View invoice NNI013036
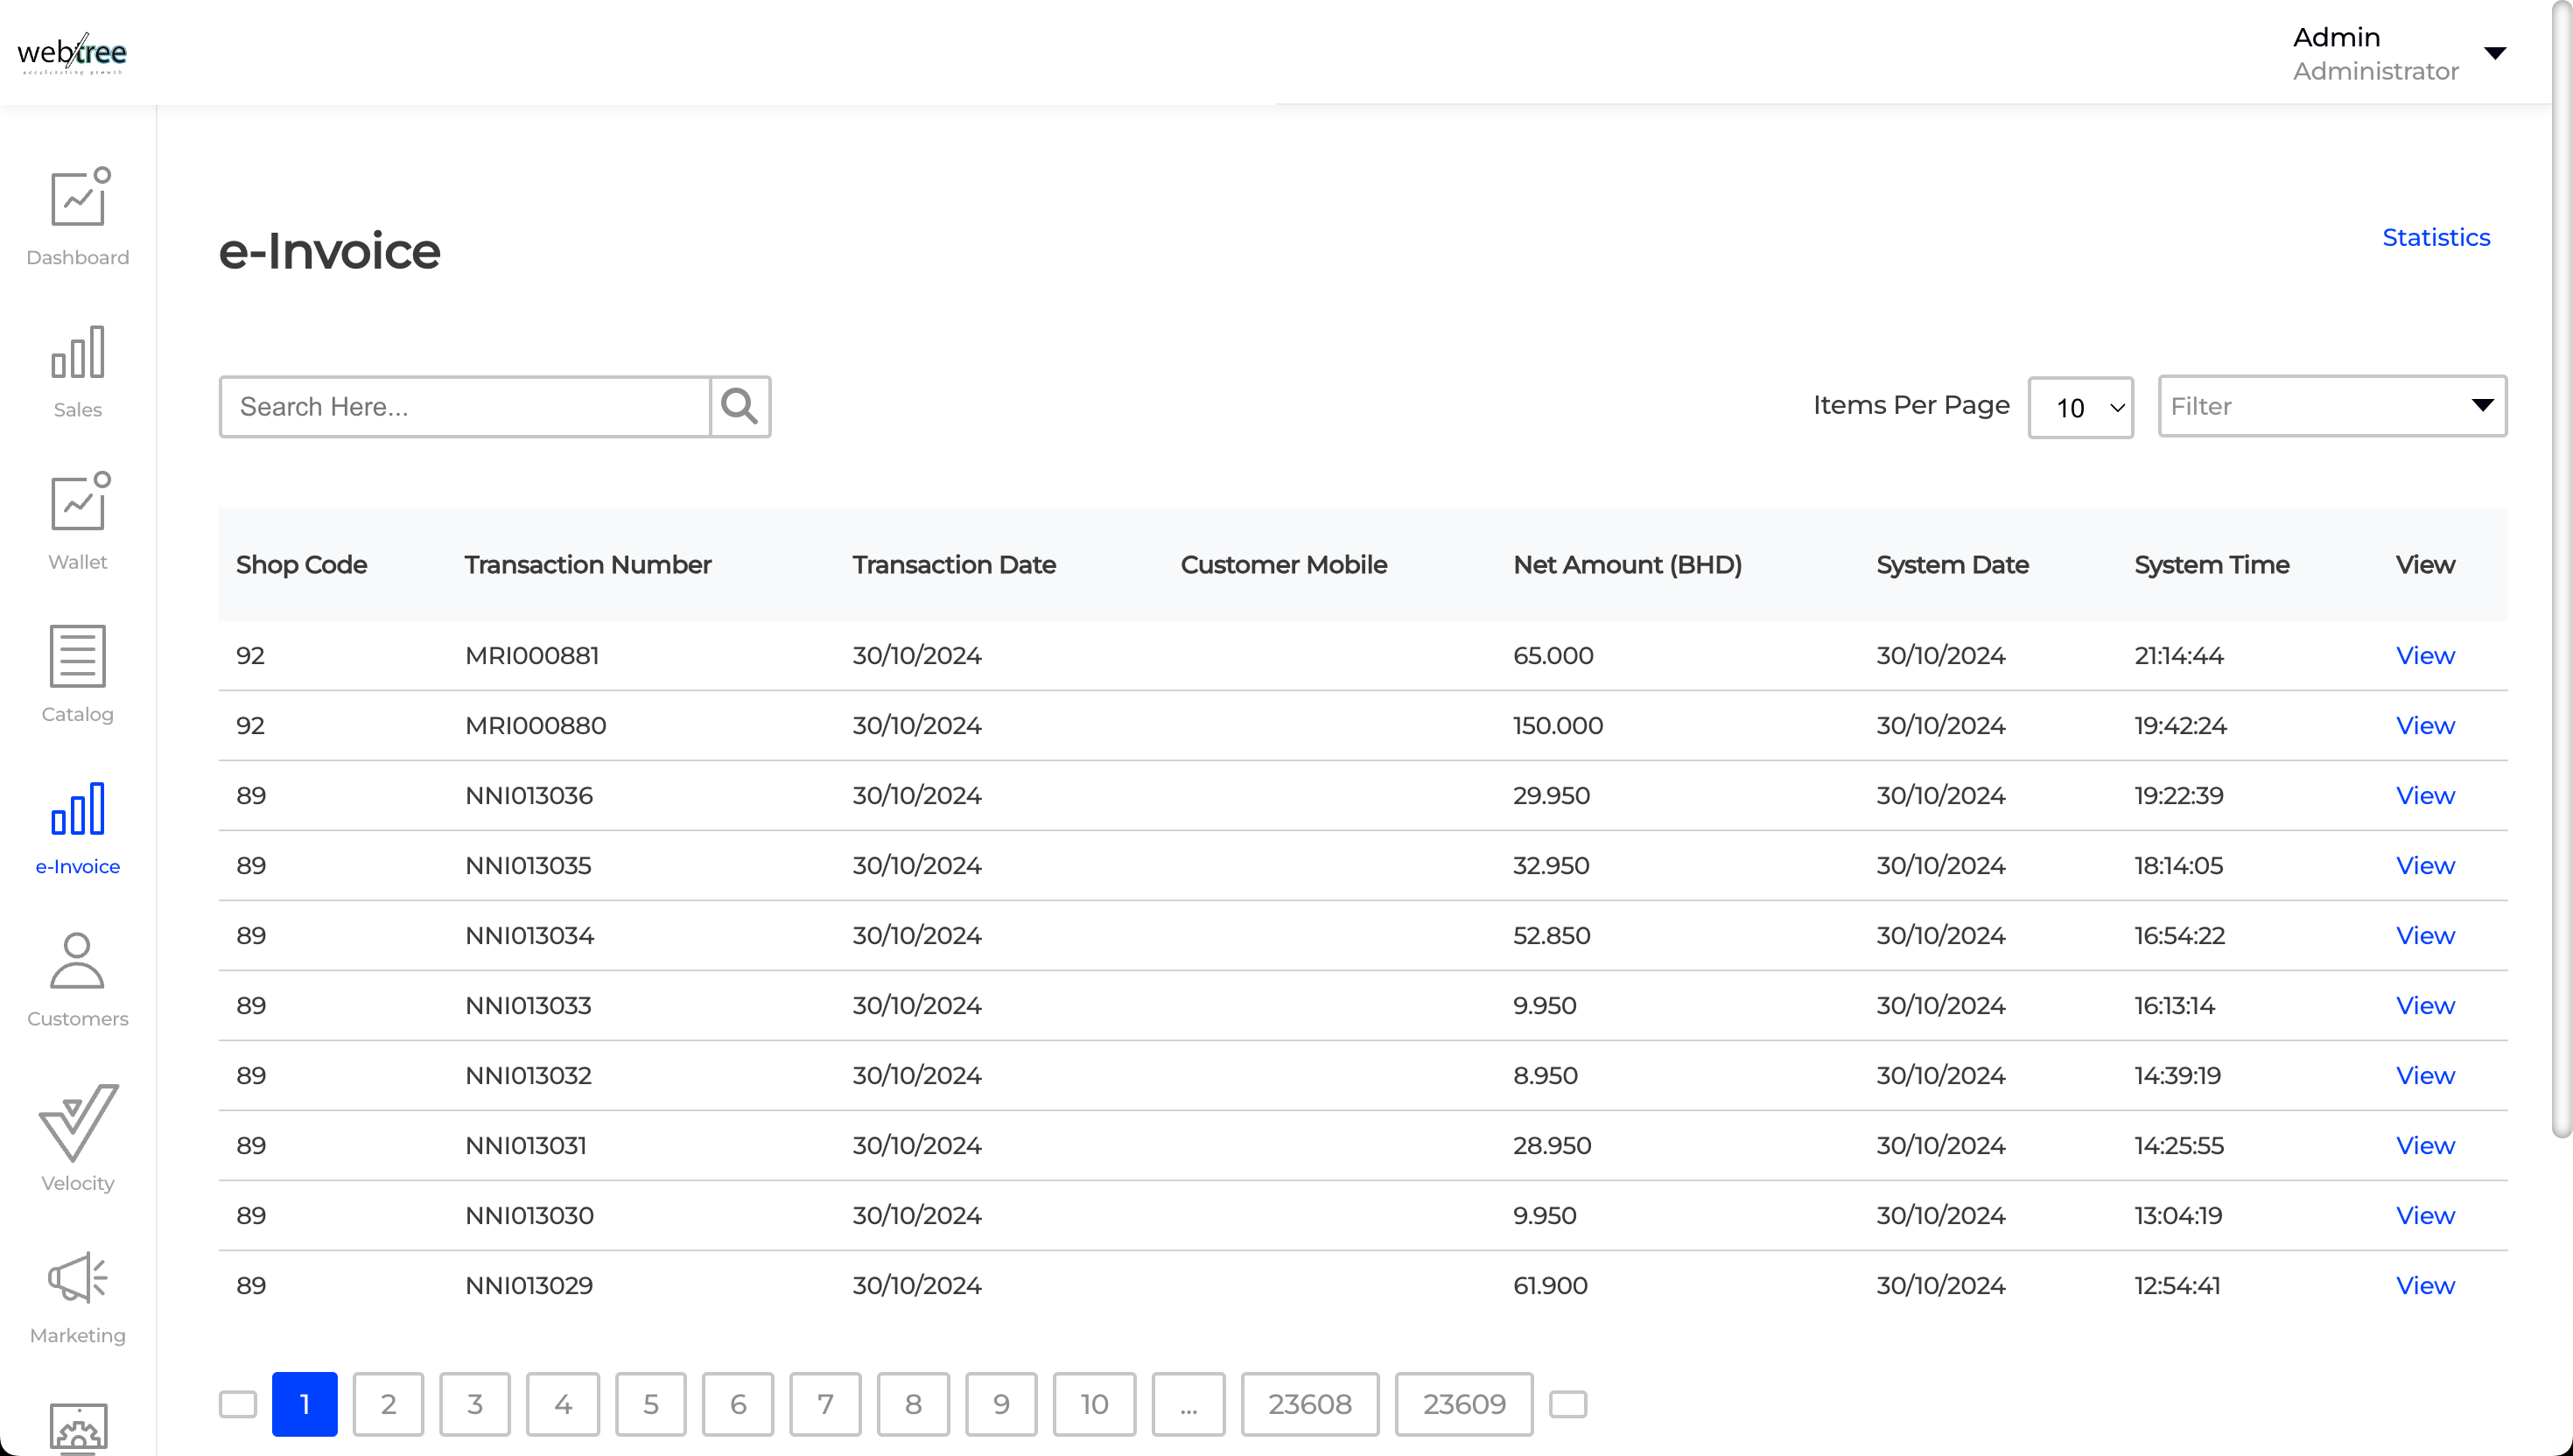The height and width of the screenshot is (1456, 2573). click(x=2425, y=796)
